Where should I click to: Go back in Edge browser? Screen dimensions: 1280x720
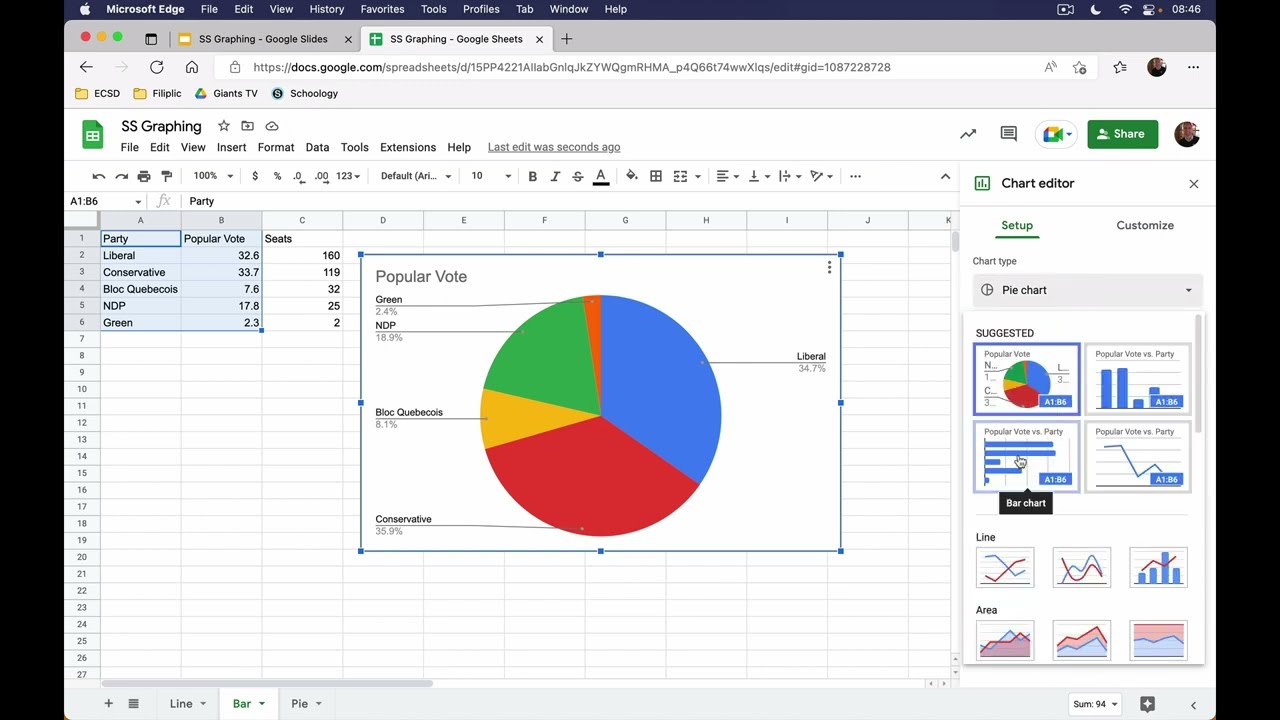click(x=86, y=67)
